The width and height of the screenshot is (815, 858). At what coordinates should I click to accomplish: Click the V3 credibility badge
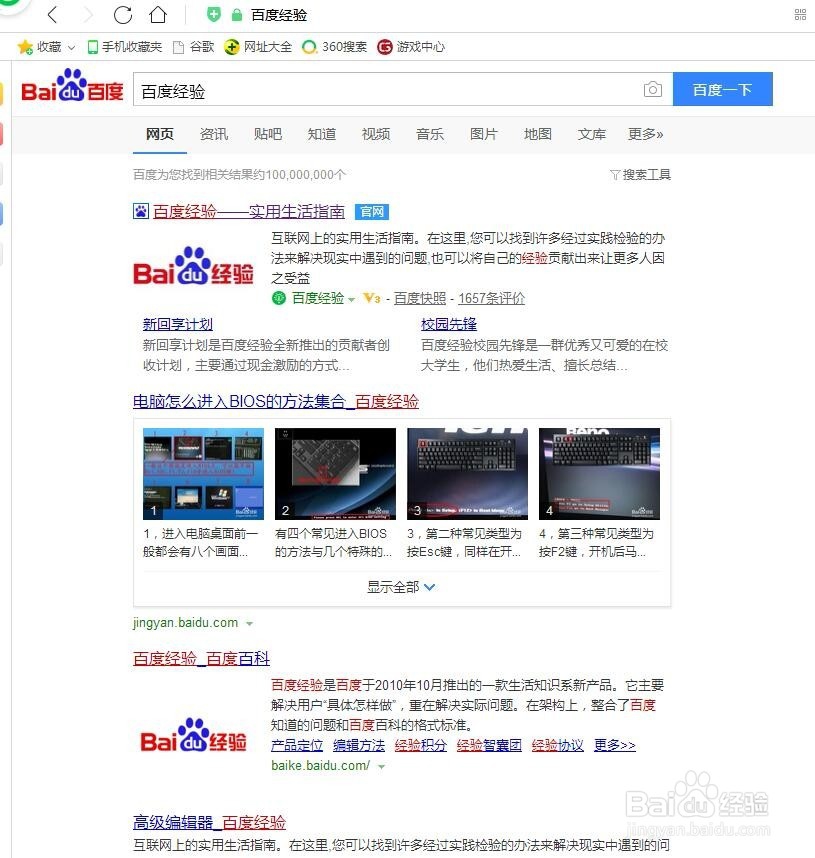[372, 298]
